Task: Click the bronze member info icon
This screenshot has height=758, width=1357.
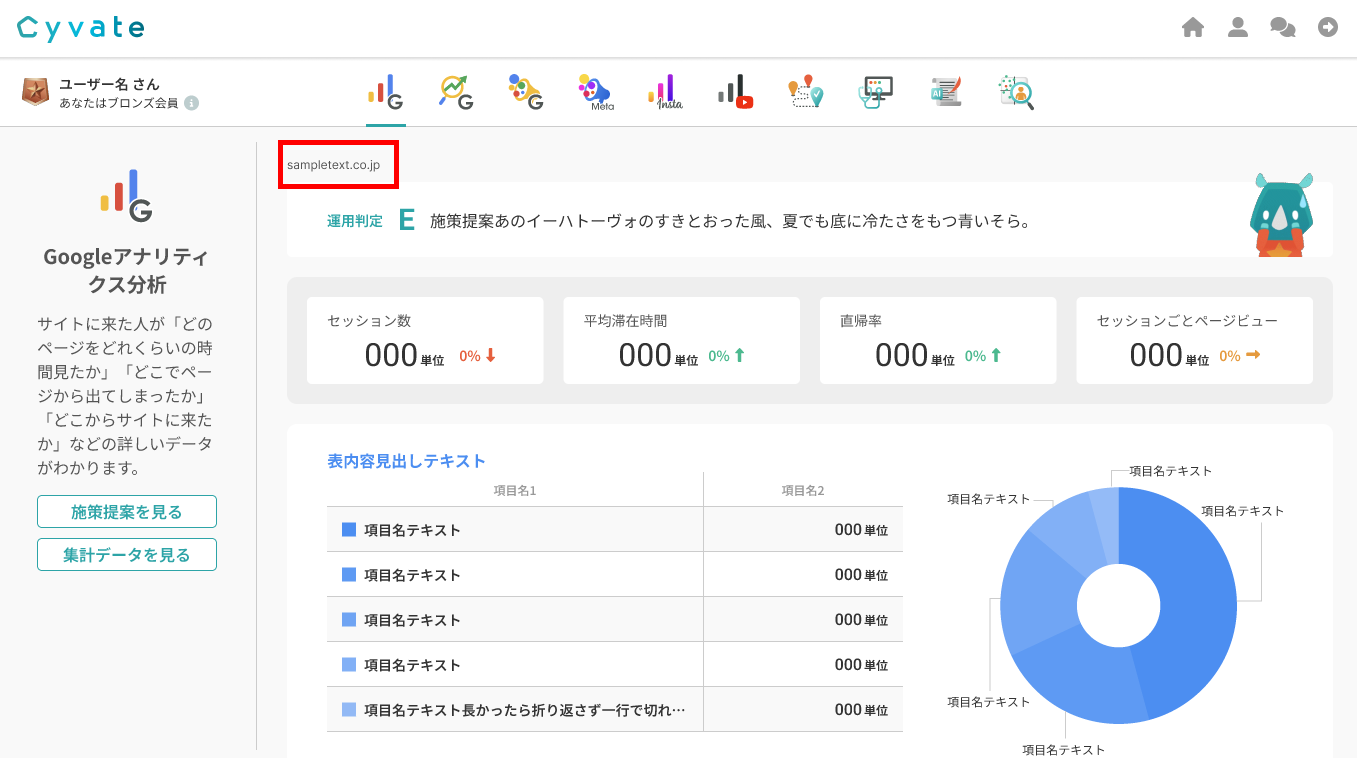Action: pos(192,103)
